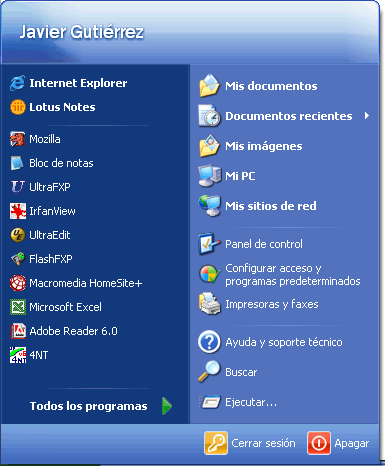Viewport: 385px width, 466px height.
Task: Click user name Javier Gutiérrez
Action: tap(82, 32)
